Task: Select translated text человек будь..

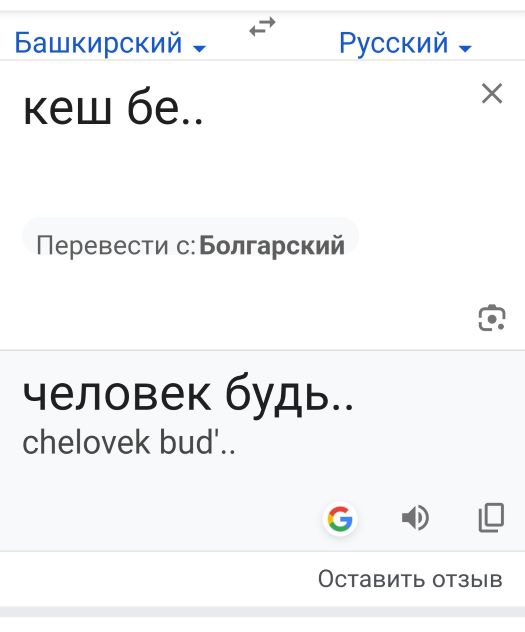Action: pos(188,394)
